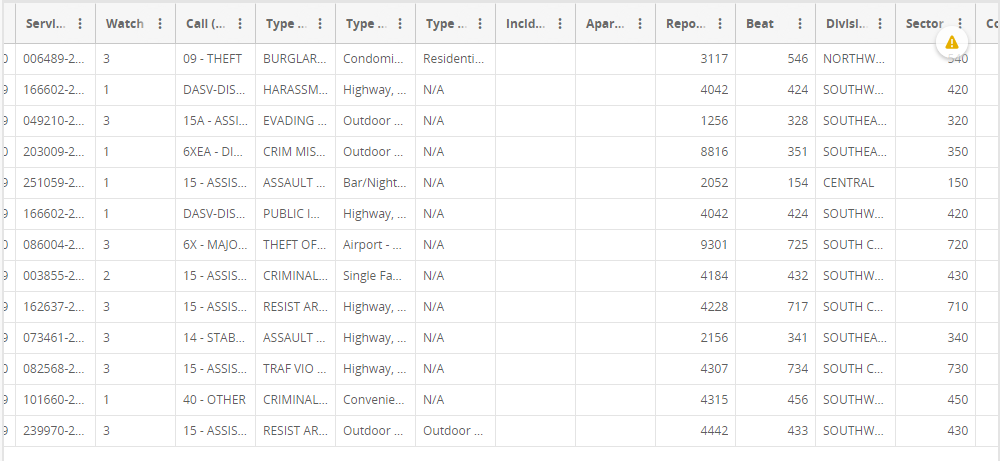This screenshot has height=461, width=1000.
Task: Open the Incid... column menu icon
Action: (560, 24)
